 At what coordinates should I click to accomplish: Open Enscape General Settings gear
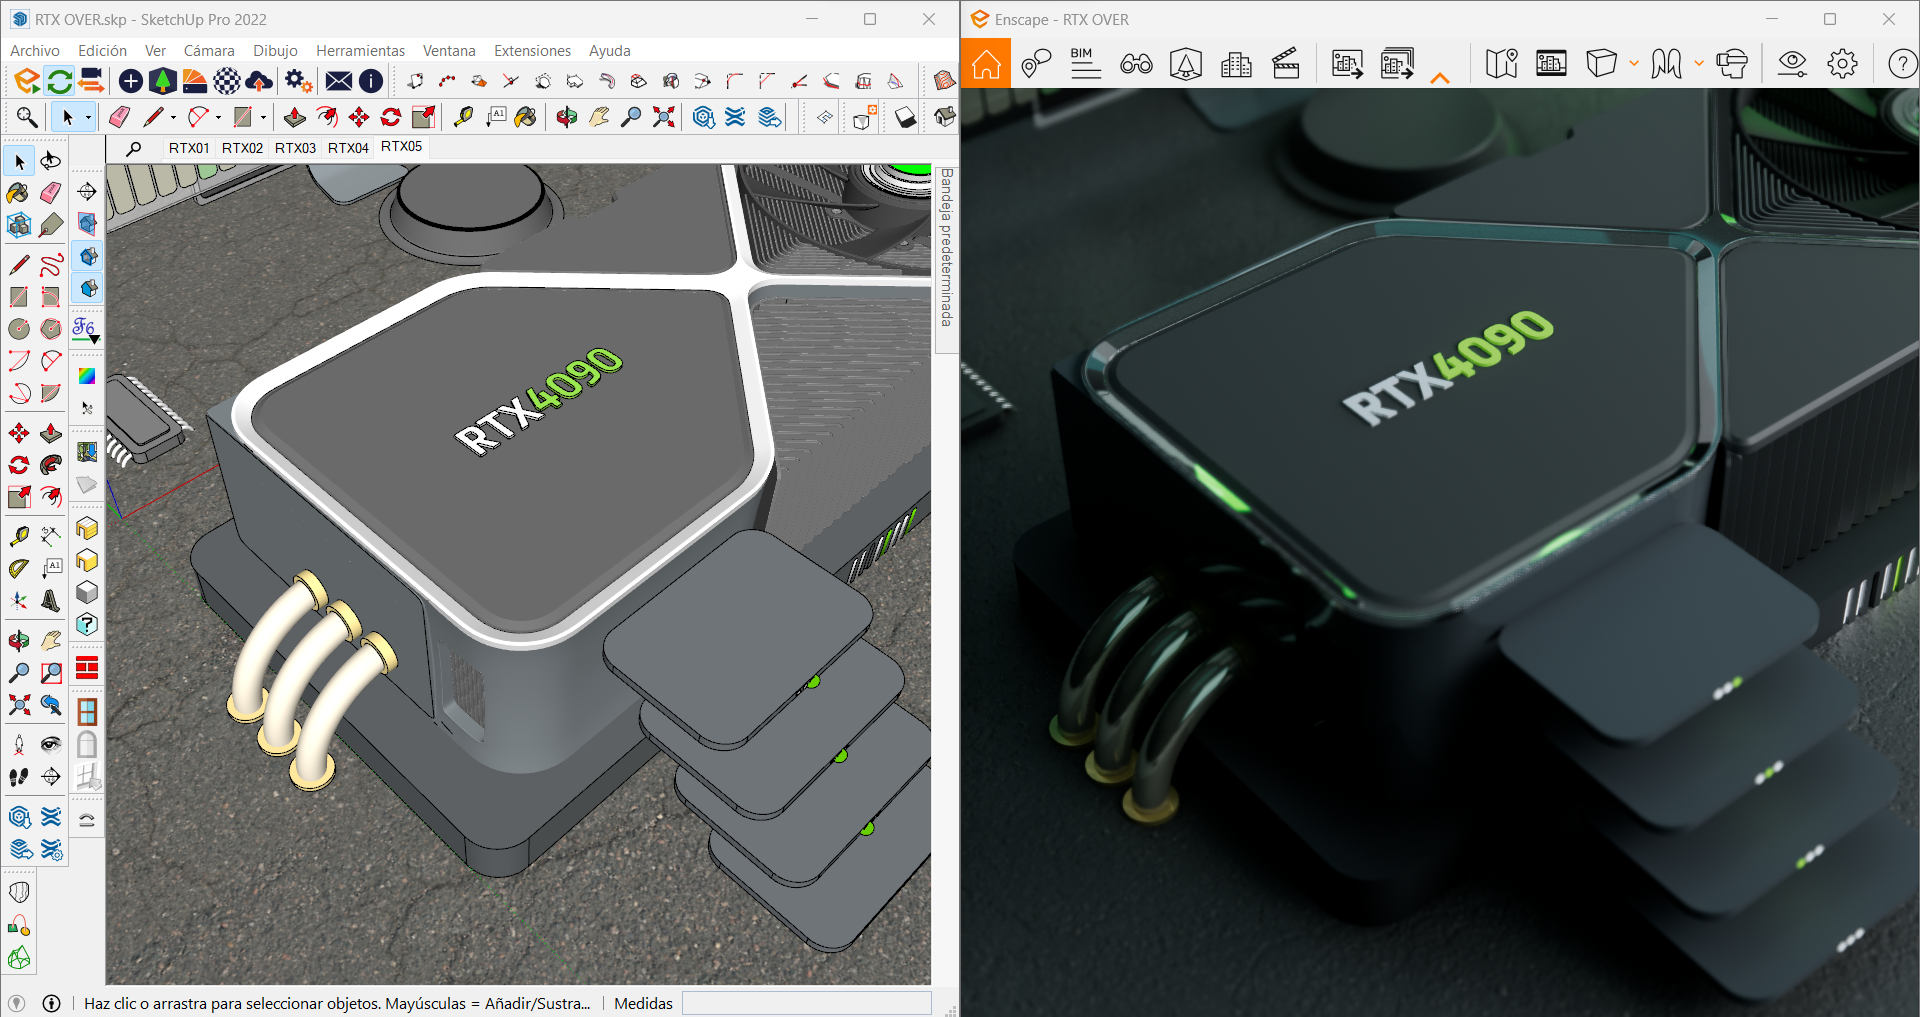pos(1842,64)
